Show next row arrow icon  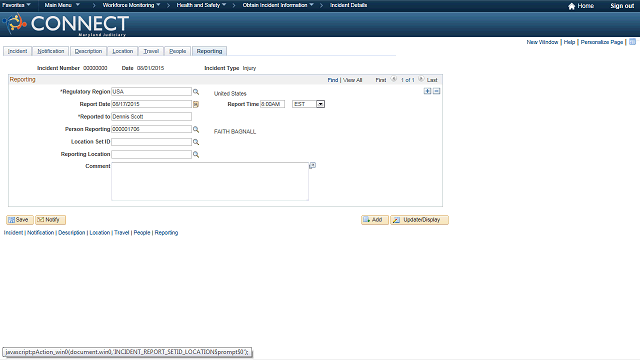point(421,79)
